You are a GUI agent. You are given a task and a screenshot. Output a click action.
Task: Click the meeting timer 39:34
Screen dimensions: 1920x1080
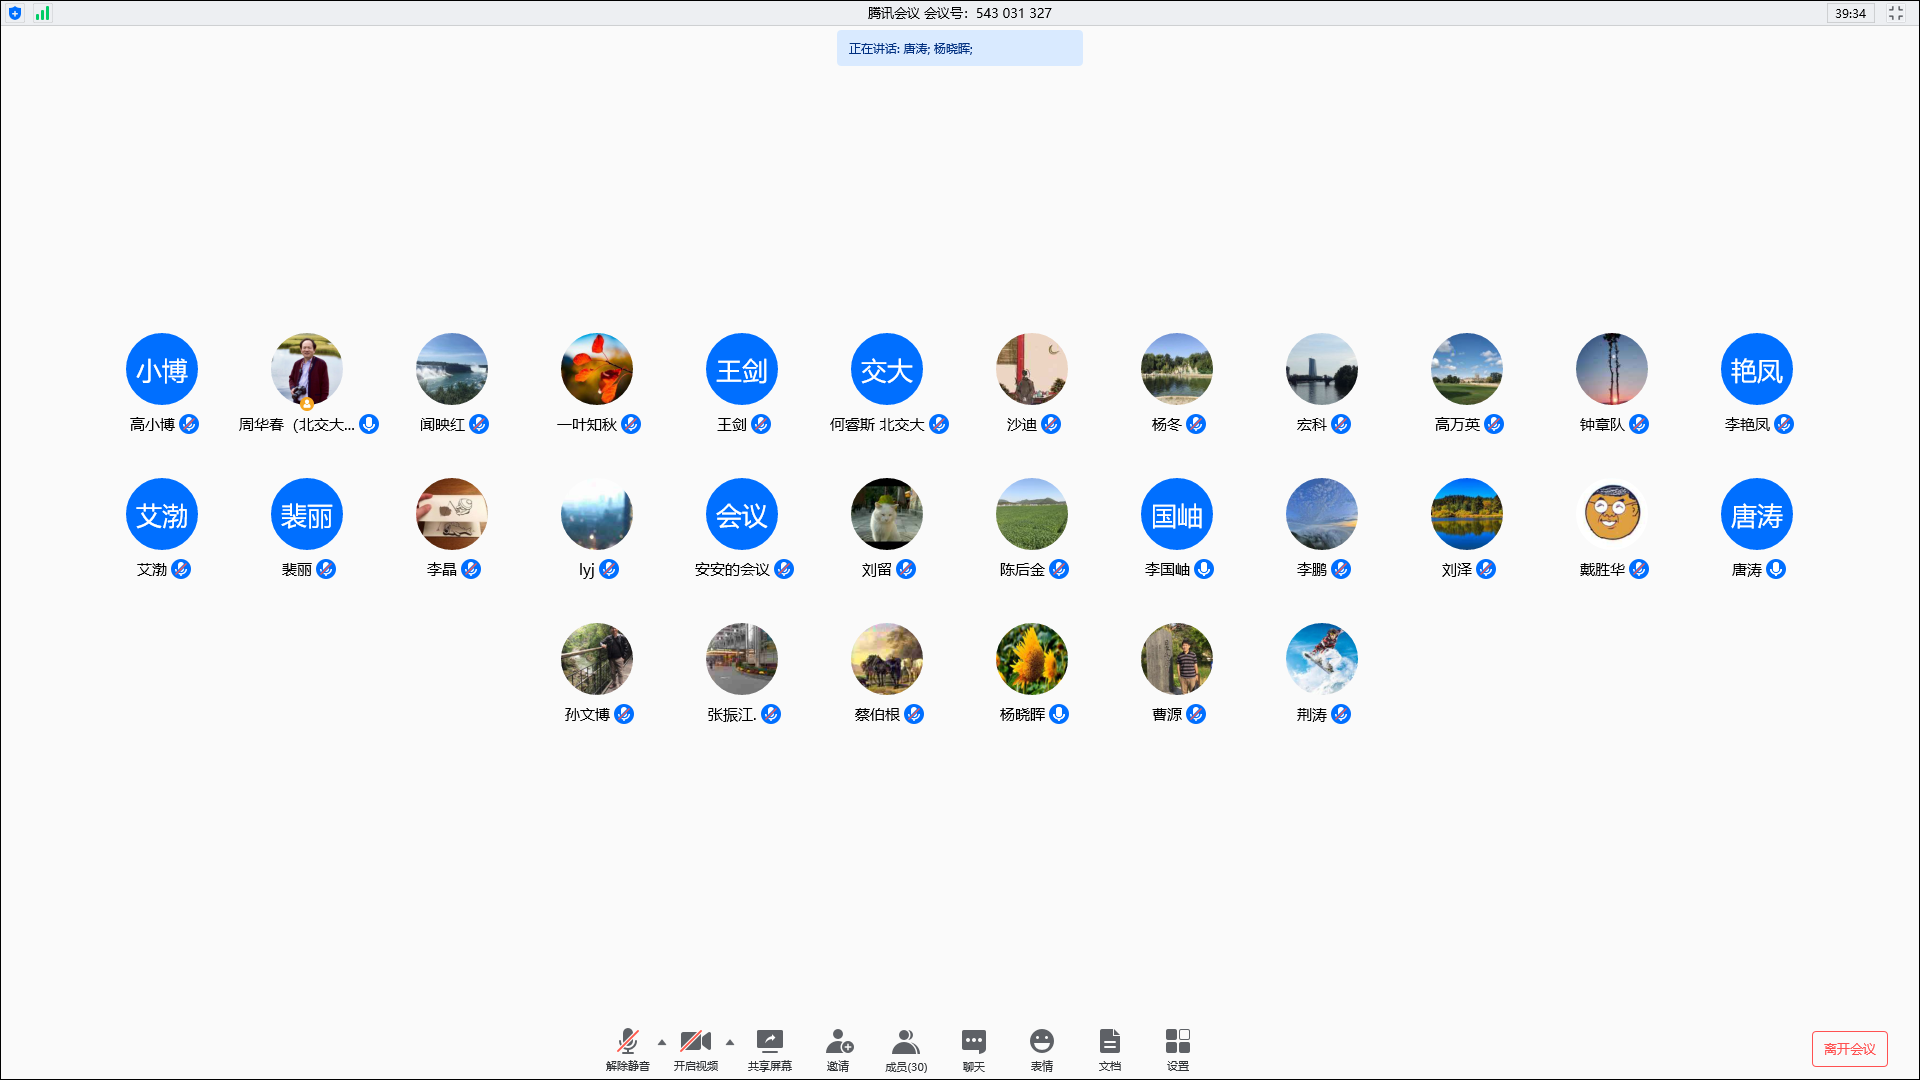coord(1850,13)
